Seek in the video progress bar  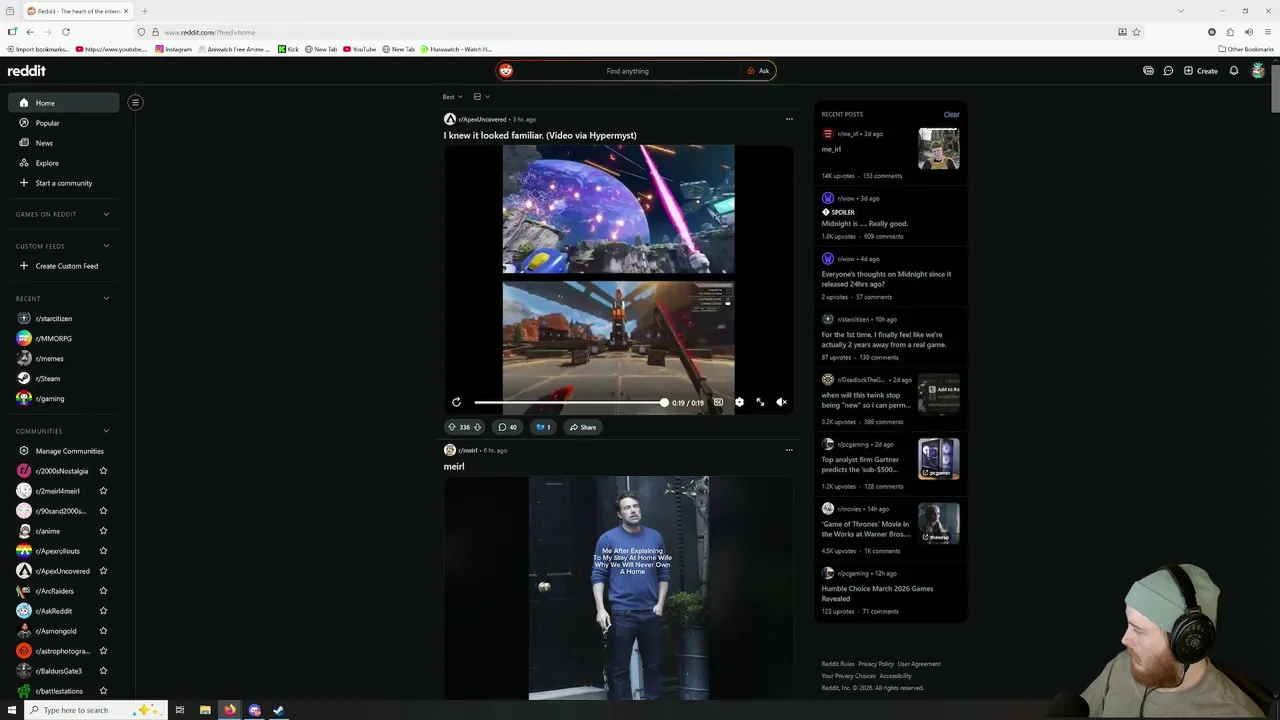570,402
